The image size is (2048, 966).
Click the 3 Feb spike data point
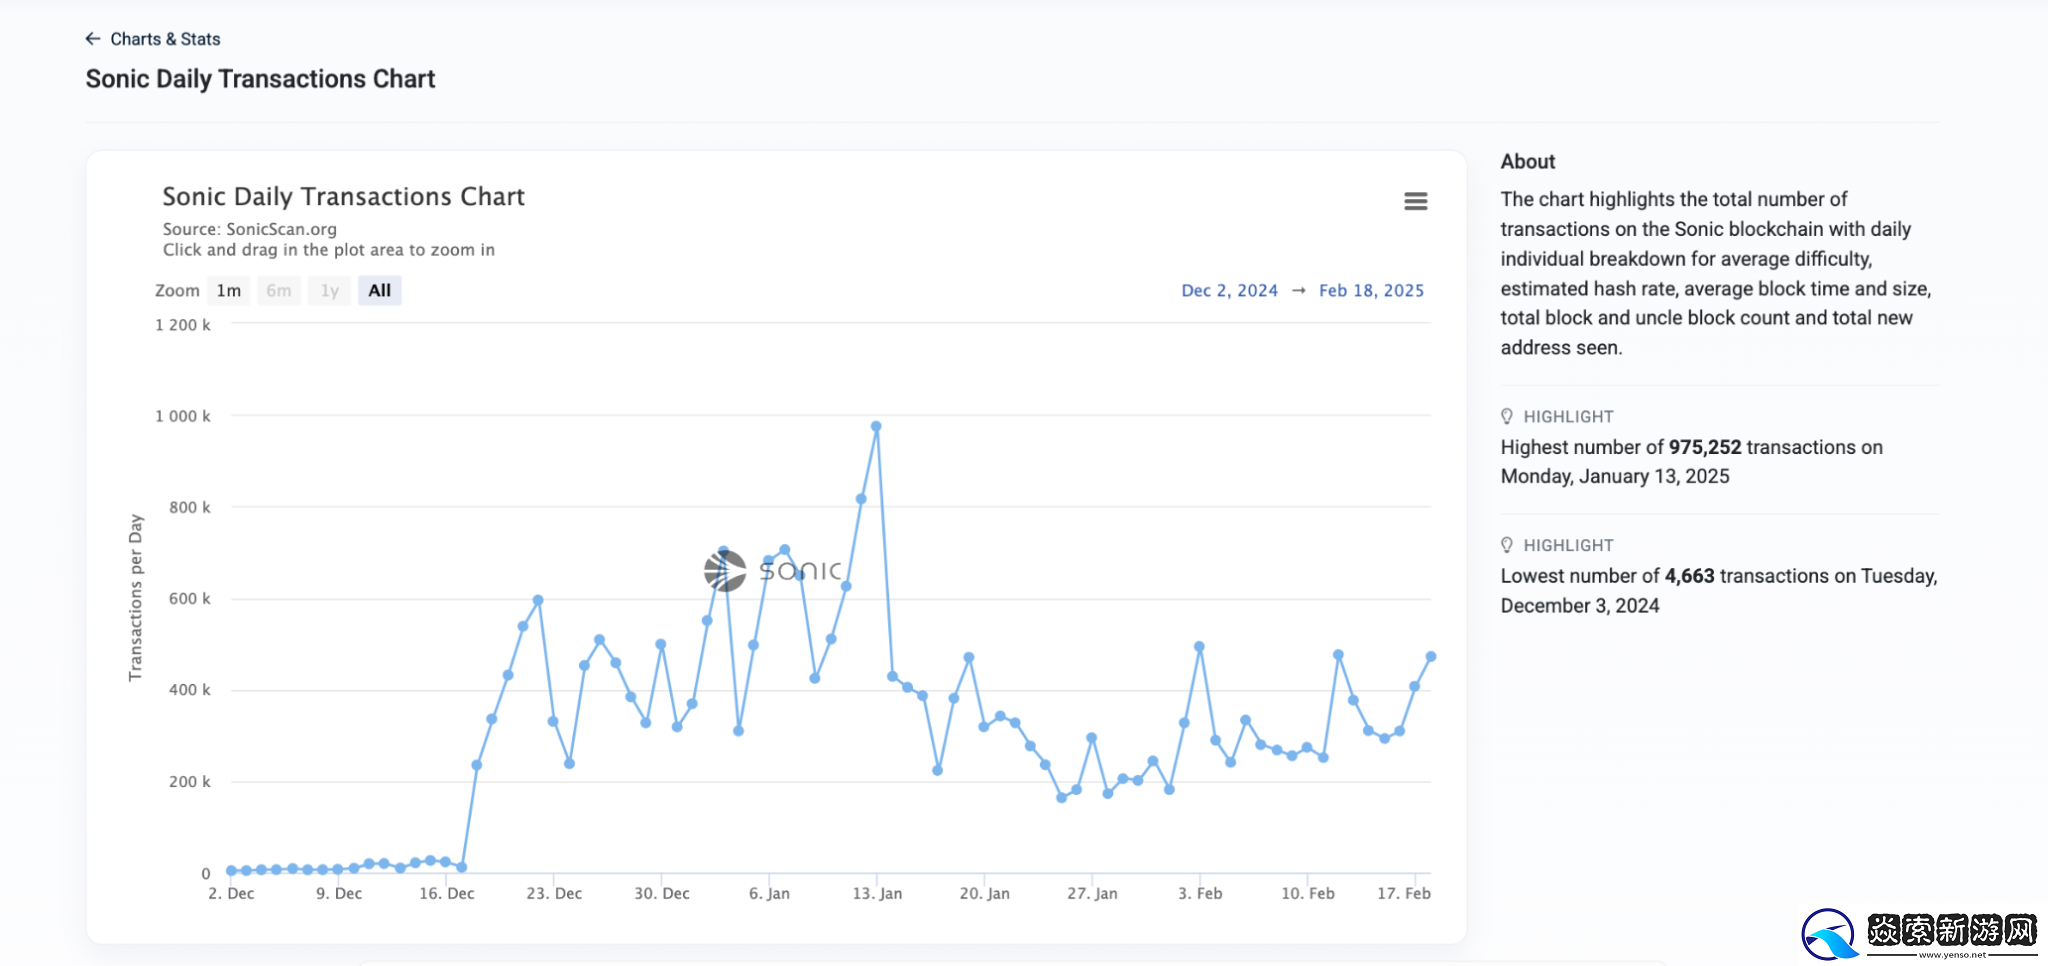1199,647
